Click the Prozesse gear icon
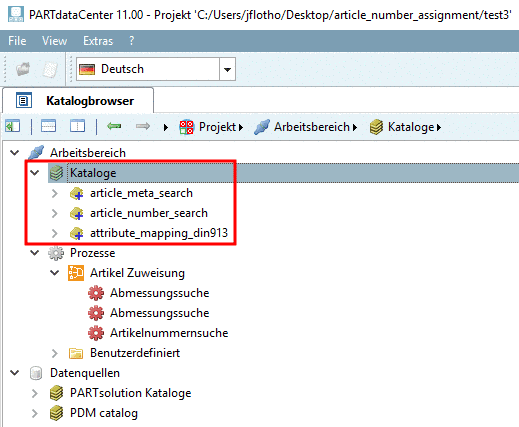The width and height of the screenshot is (519, 427). 56,253
